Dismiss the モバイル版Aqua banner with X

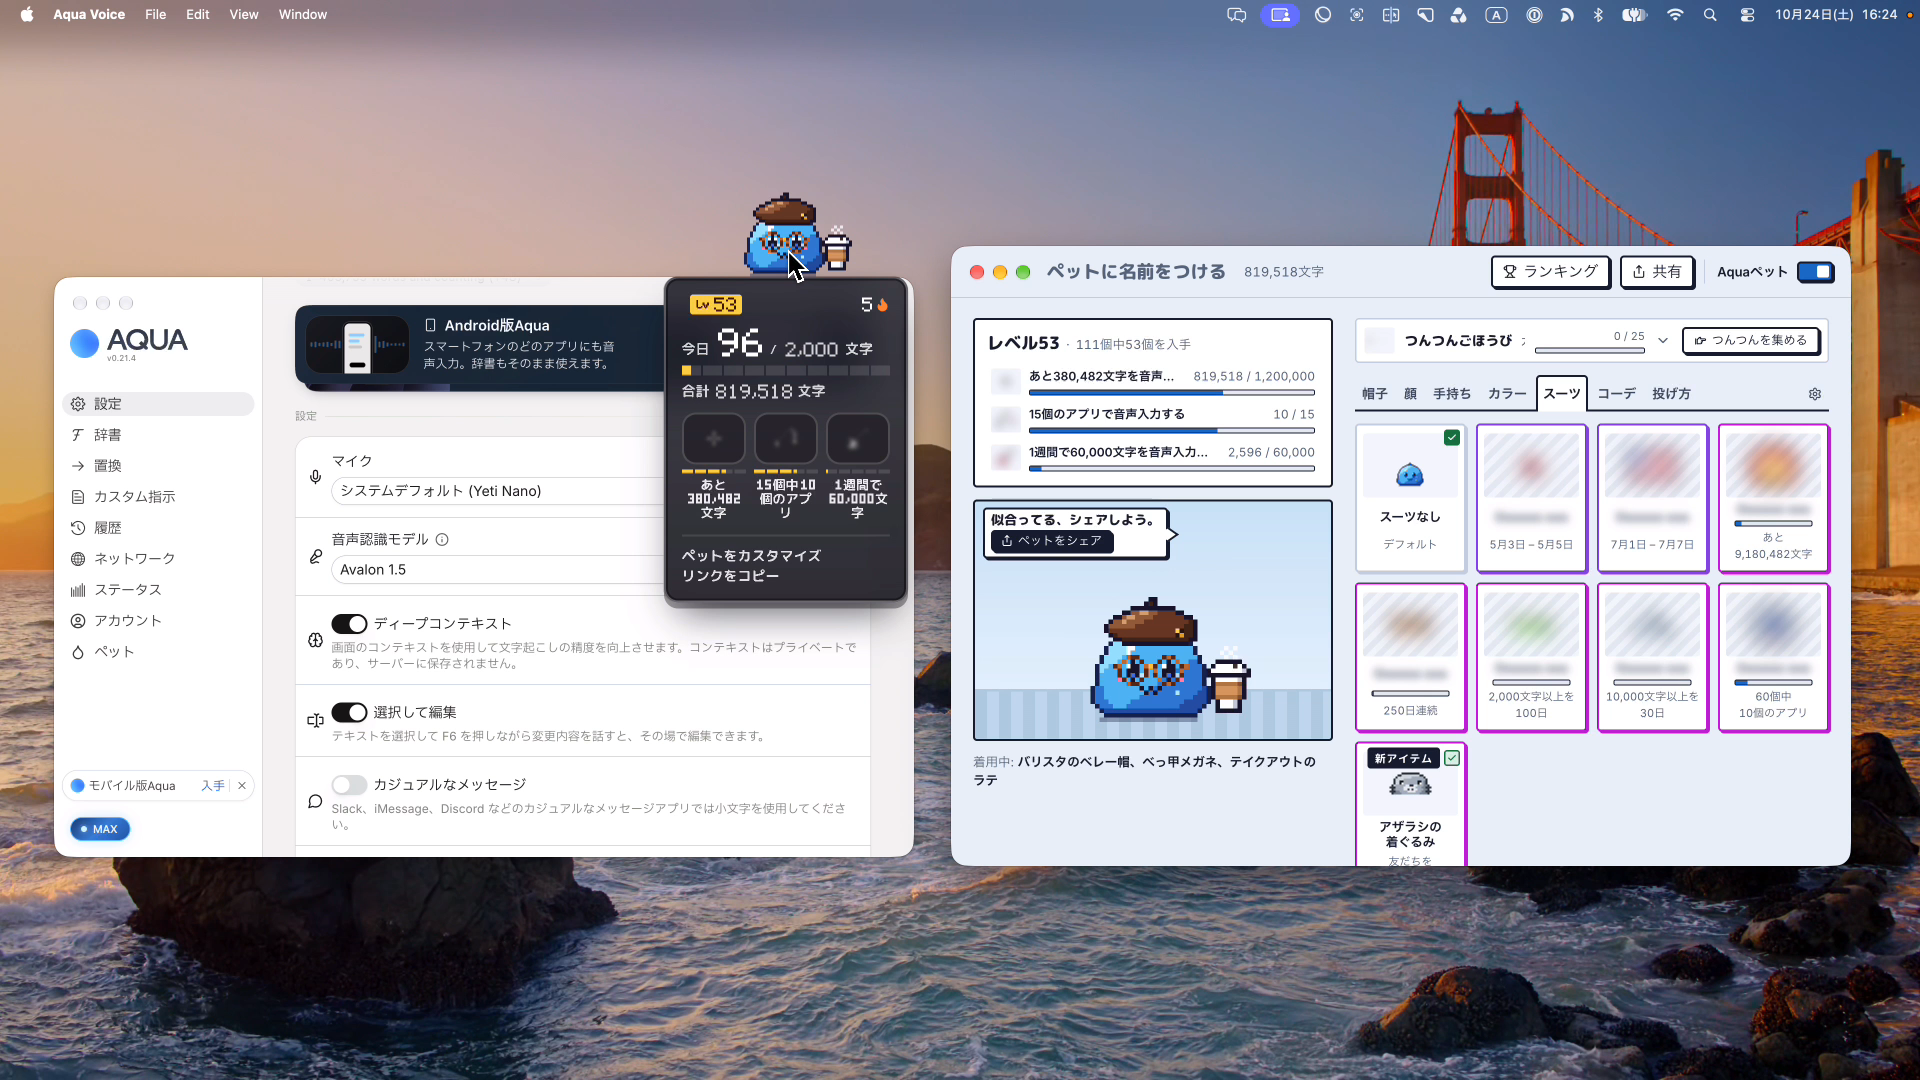click(242, 786)
